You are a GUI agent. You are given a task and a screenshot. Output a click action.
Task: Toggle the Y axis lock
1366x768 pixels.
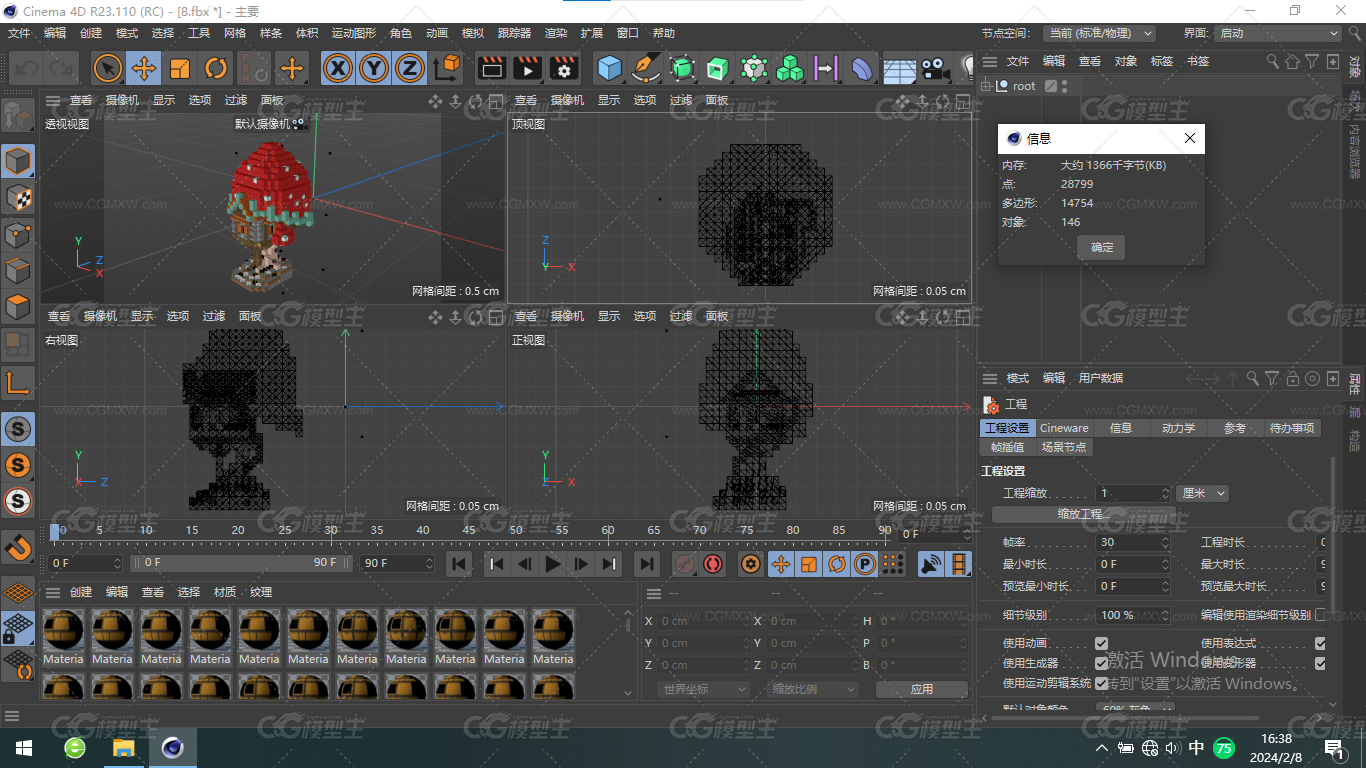click(374, 68)
